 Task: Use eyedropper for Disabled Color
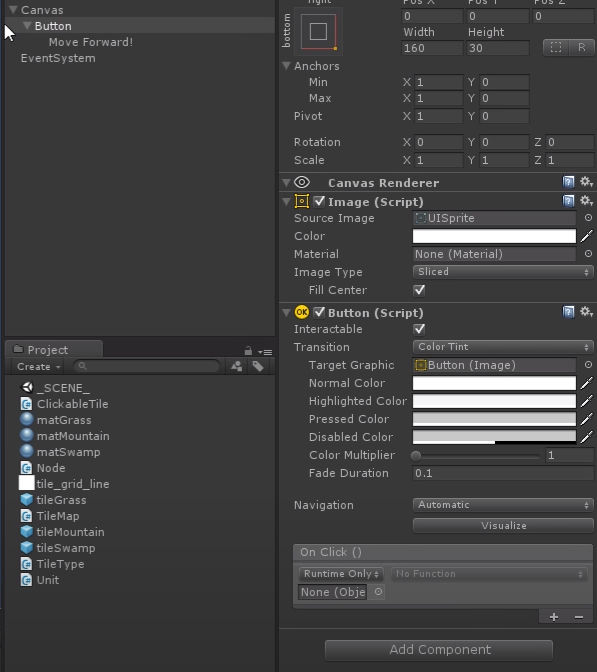click(587, 437)
